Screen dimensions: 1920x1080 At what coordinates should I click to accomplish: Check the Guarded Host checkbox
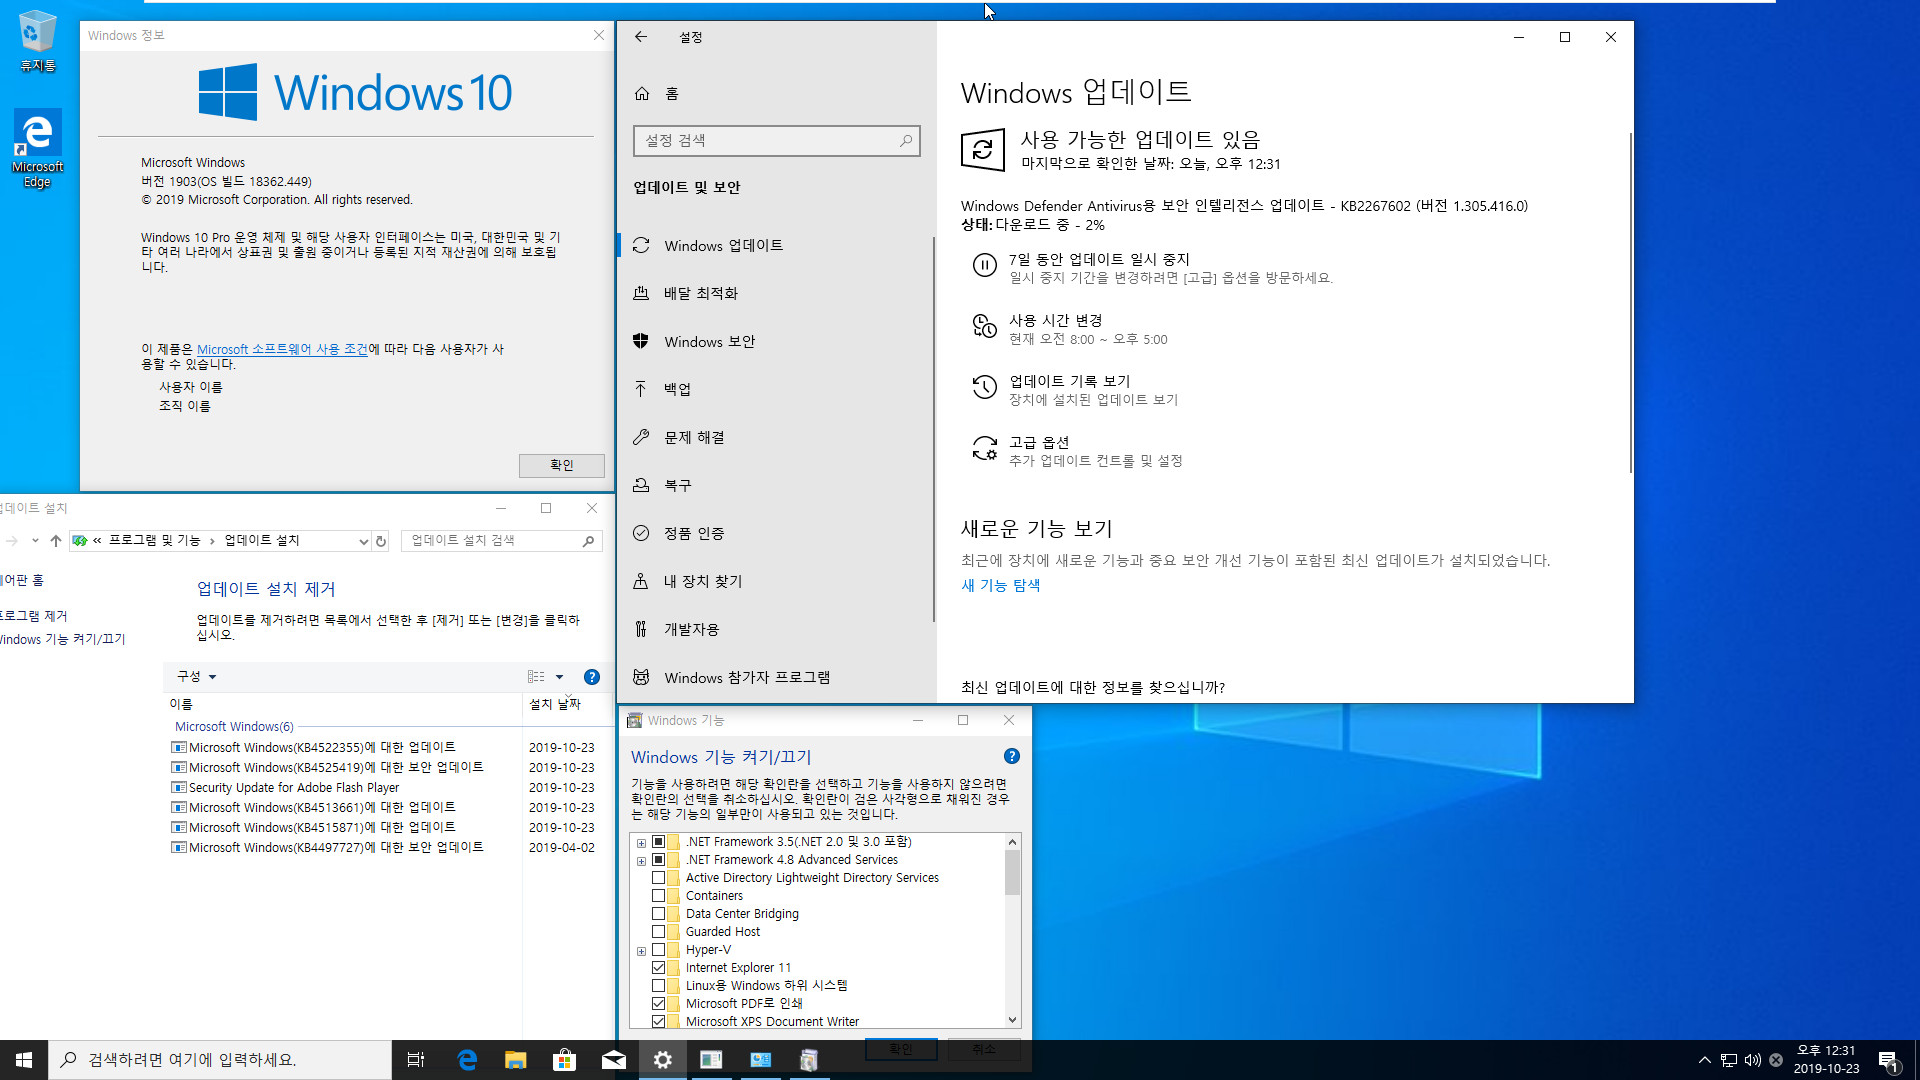click(x=658, y=932)
